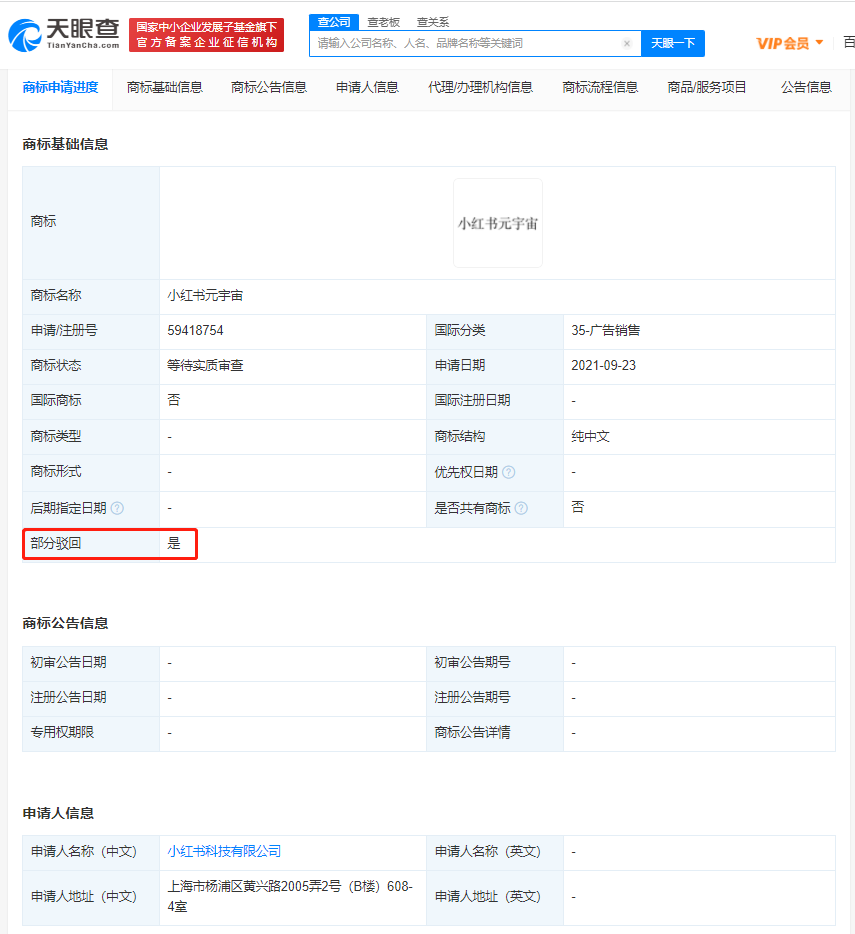Switch to the 查老板 search tab
Image resolution: width=855 pixels, height=934 pixels.
pyautogui.click(x=384, y=21)
